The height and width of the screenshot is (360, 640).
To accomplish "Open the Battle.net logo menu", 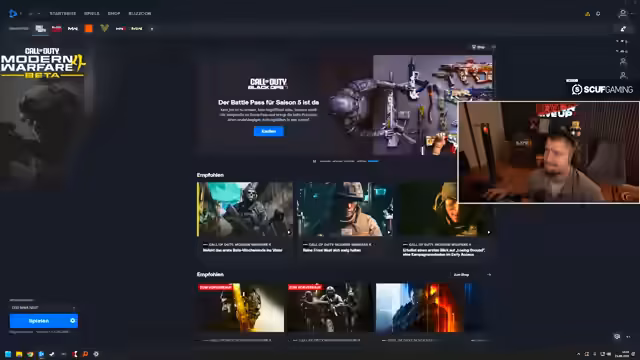I will click(x=13, y=13).
